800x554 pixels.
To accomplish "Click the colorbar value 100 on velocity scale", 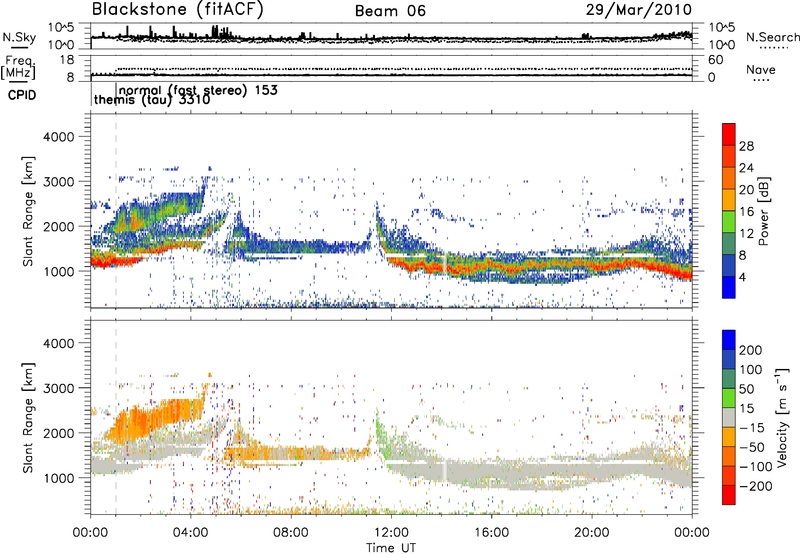I will pyautogui.click(x=751, y=369).
